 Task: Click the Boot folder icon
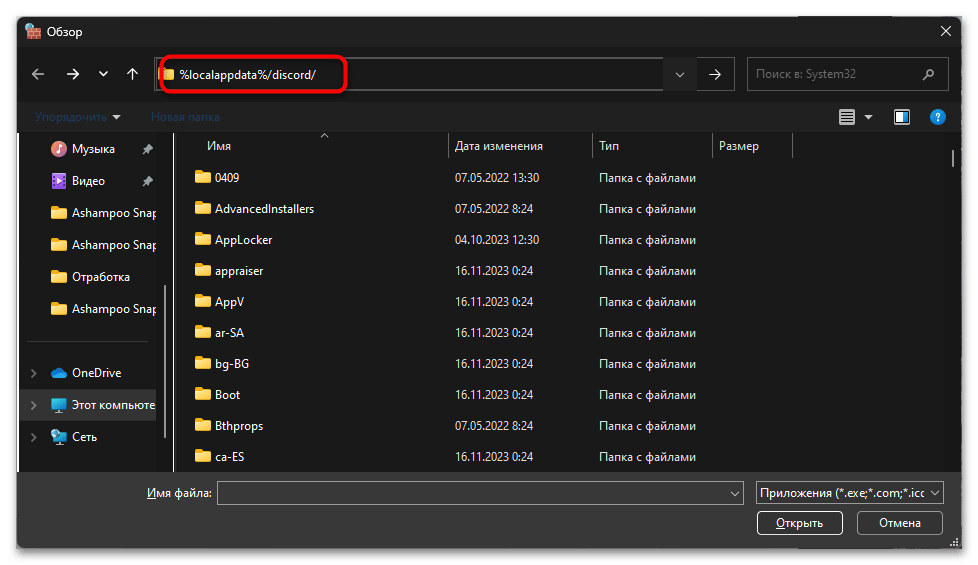[x=202, y=394]
